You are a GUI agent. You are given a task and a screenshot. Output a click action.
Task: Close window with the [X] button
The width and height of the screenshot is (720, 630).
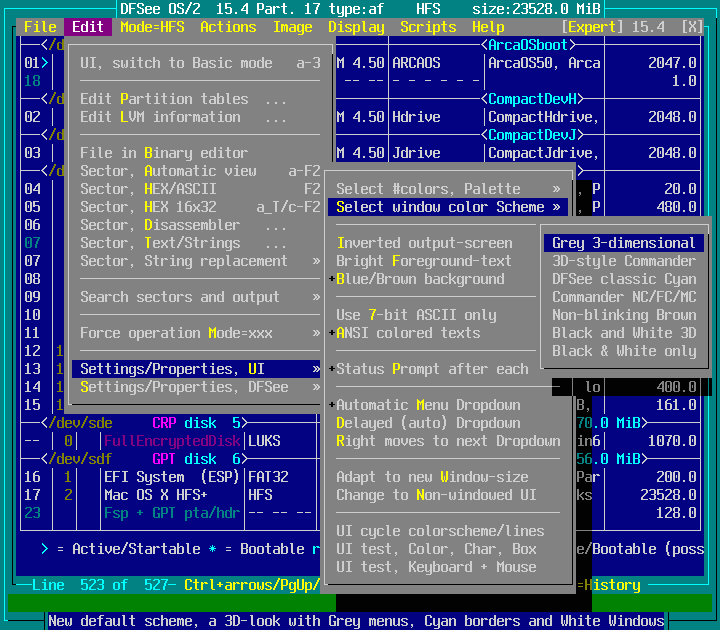click(692, 27)
